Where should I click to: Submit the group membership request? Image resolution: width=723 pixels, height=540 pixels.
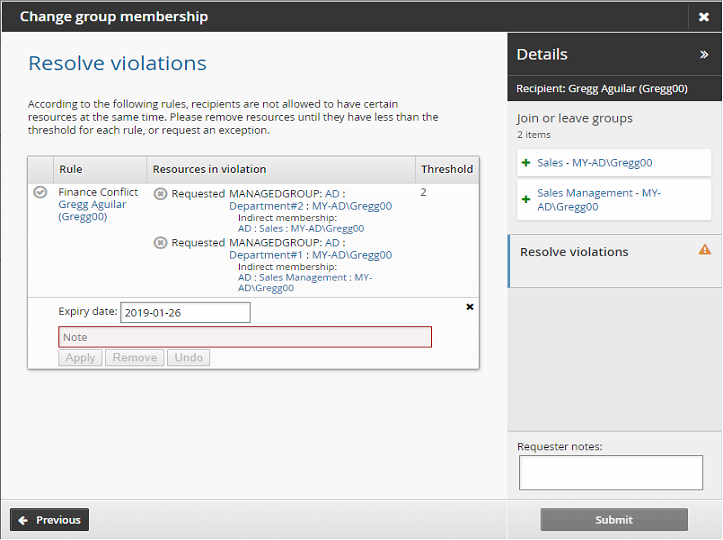pos(614,520)
